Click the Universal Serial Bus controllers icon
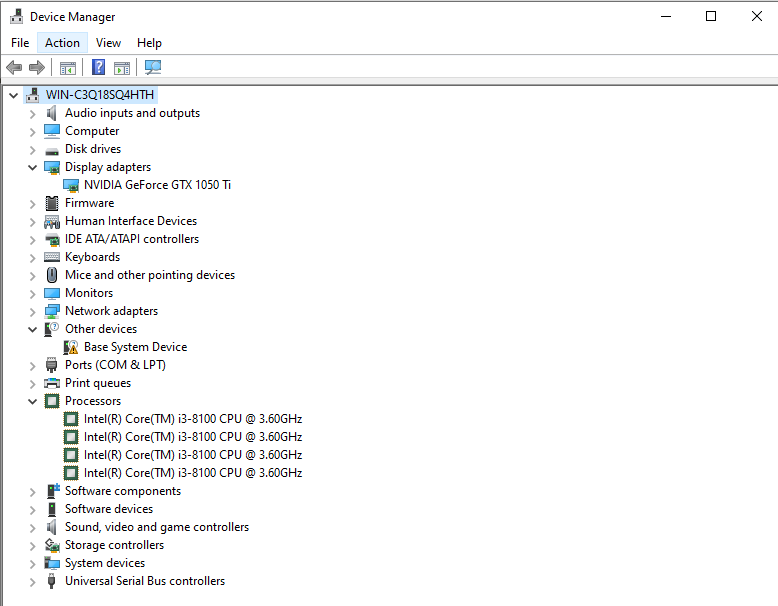 click(51, 581)
